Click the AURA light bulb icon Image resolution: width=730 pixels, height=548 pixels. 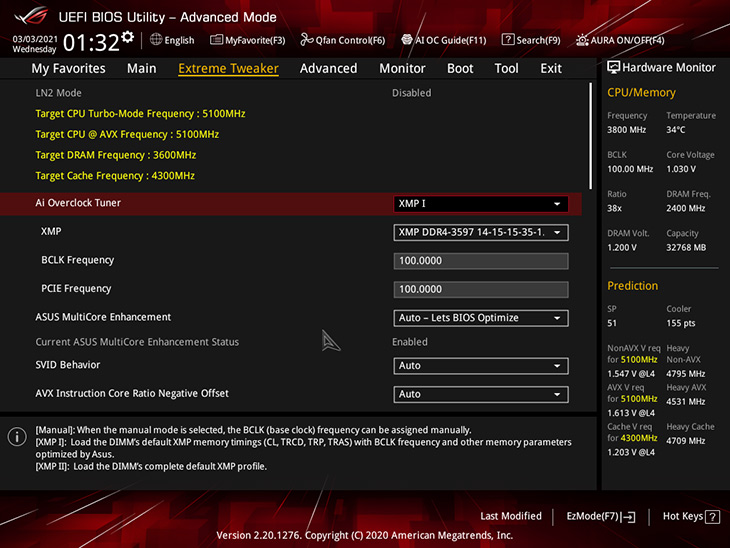[582, 40]
